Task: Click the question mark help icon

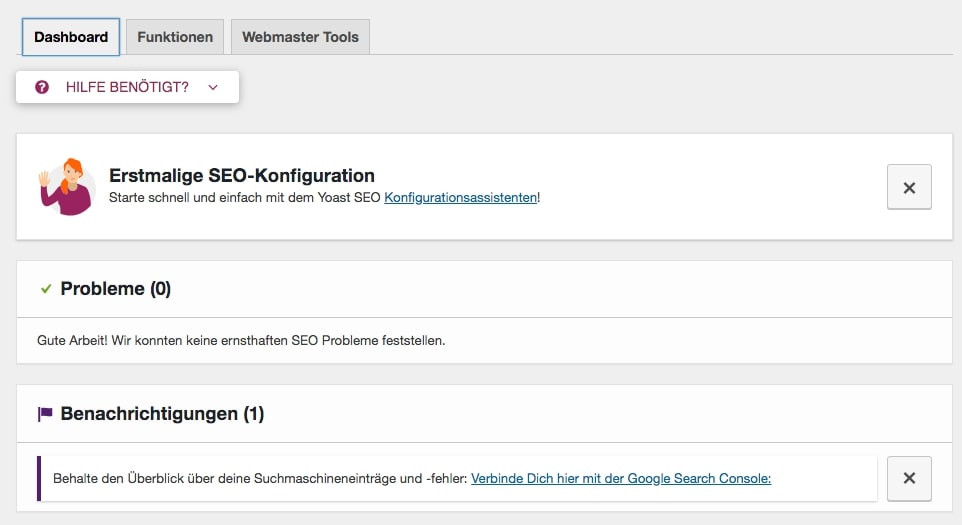Action: tap(42, 87)
